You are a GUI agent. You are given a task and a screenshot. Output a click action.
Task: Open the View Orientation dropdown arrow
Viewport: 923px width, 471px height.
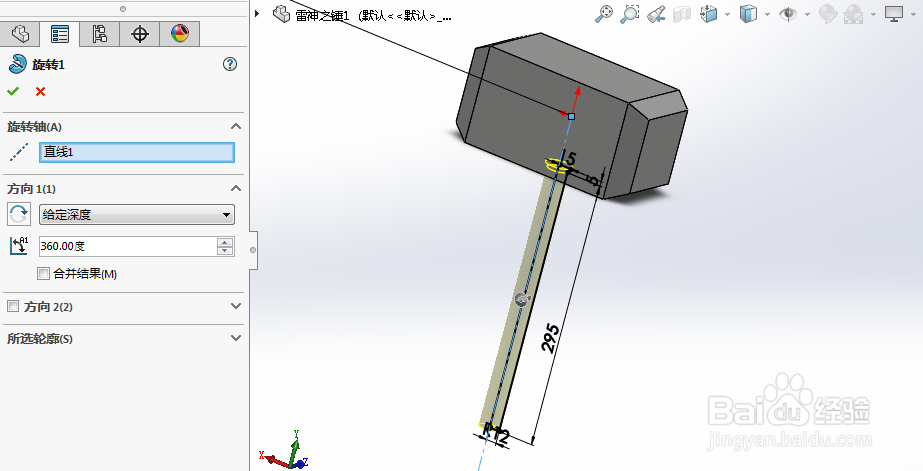click(x=728, y=14)
